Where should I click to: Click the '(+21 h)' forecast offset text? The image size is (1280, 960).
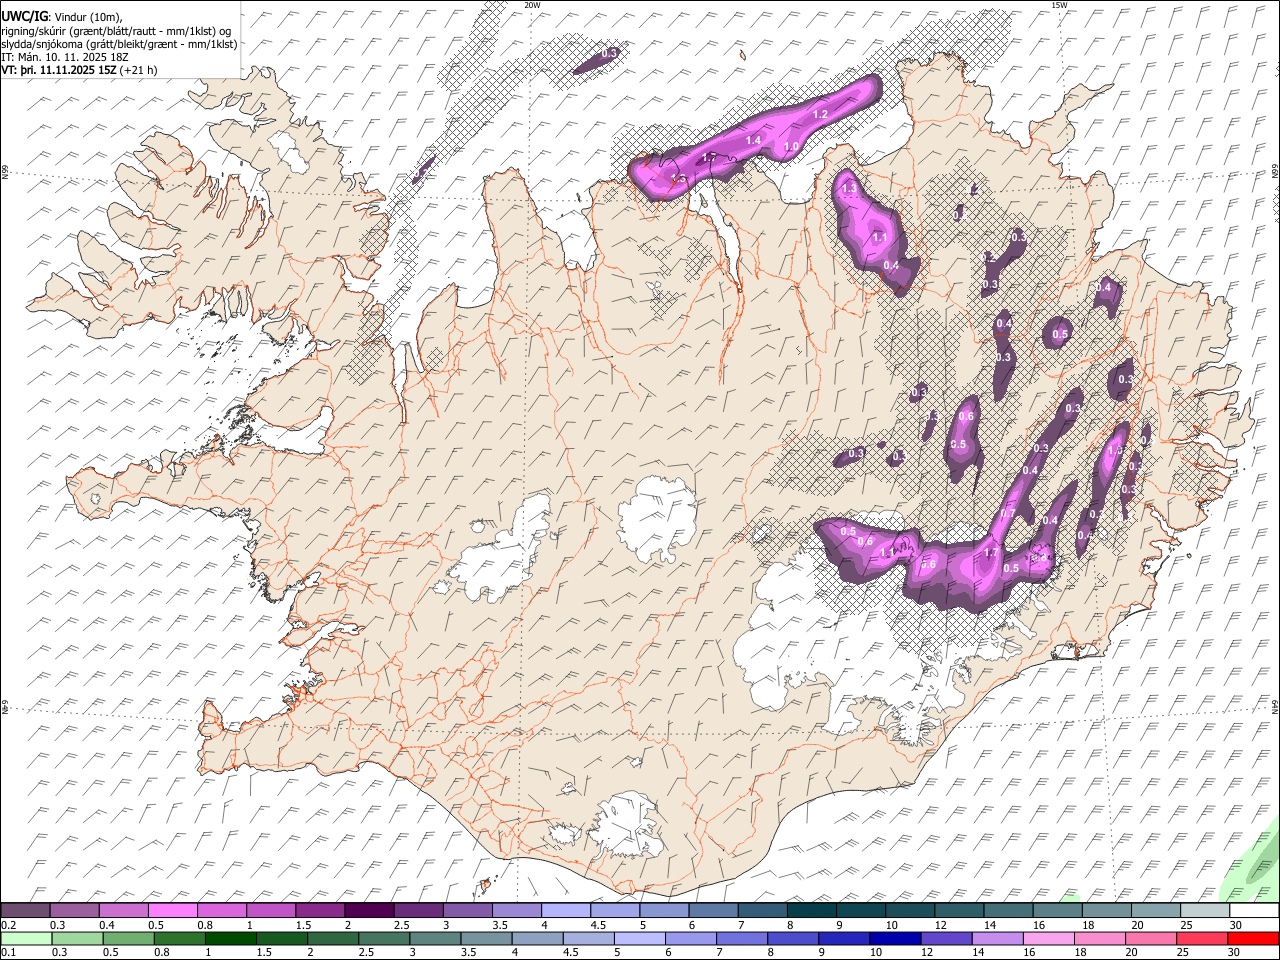click(x=138, y=70)
